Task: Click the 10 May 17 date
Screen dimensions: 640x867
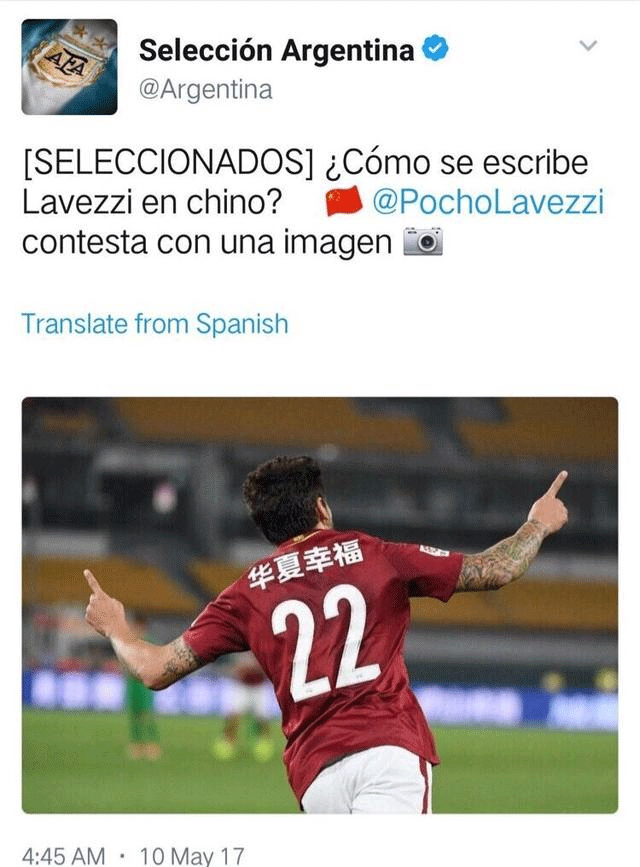Action: pyautogui.click(x=191, y=856)
